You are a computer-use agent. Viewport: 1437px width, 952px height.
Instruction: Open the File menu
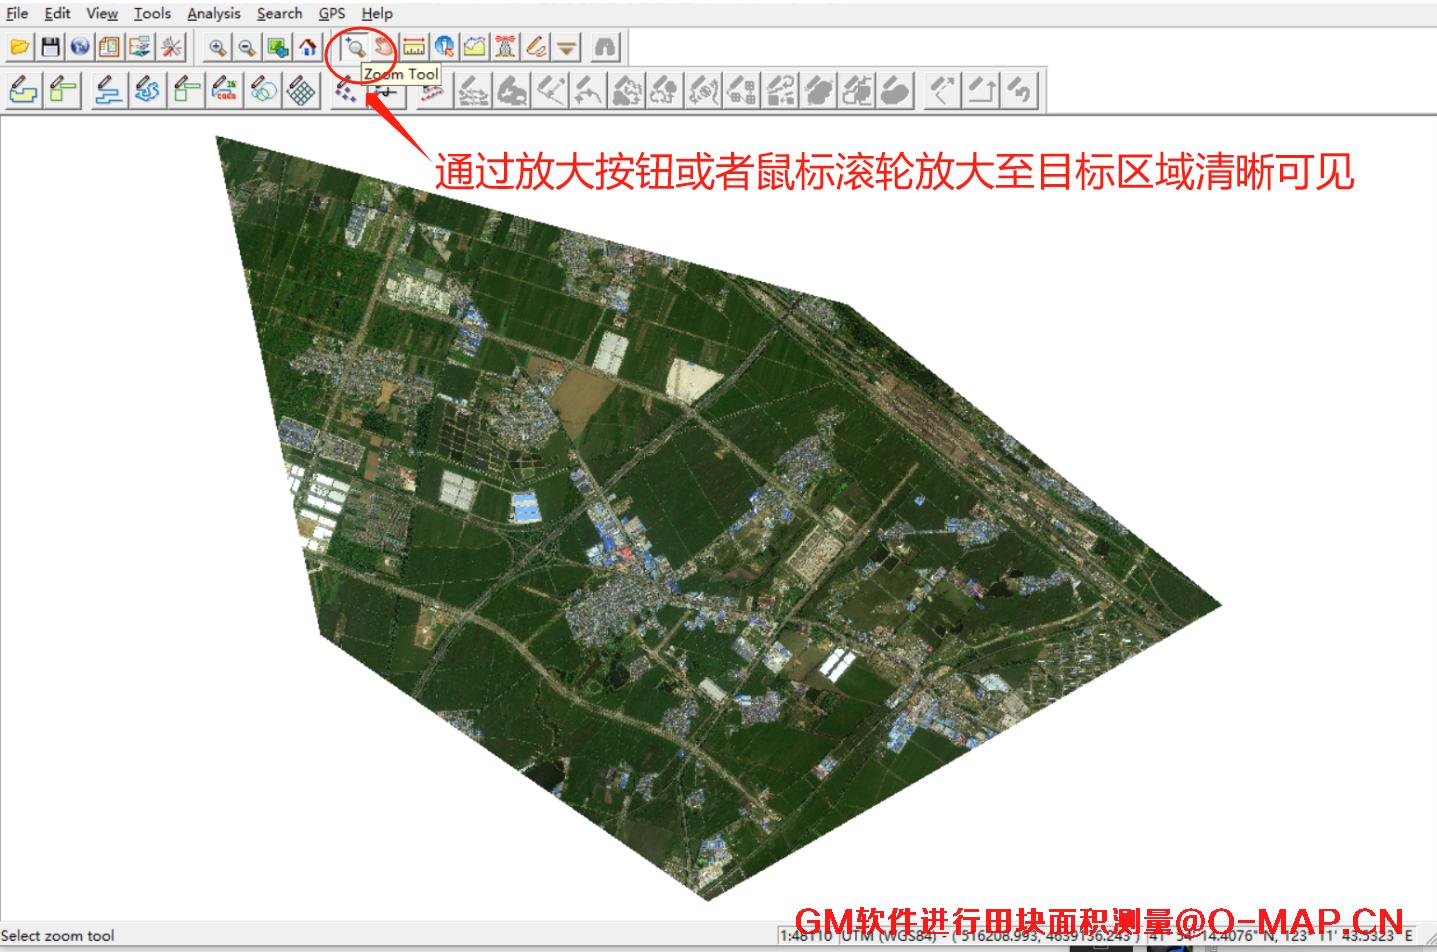tap(17, 13)
